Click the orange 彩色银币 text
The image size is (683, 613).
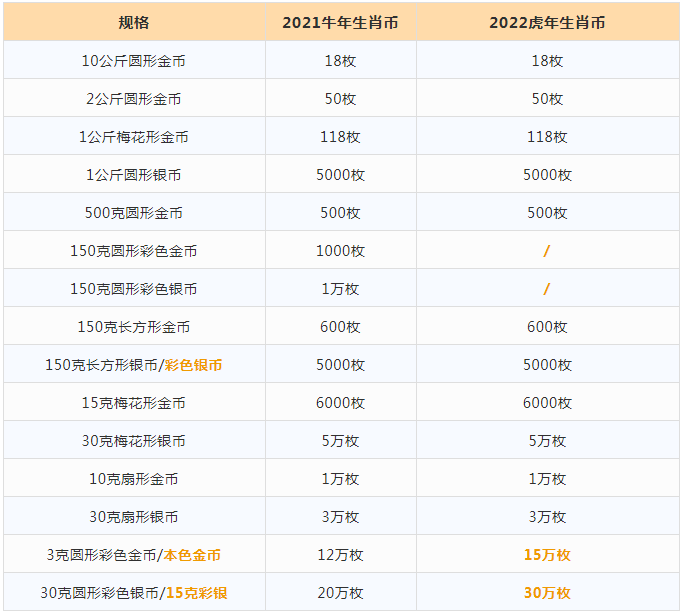coord(193,365)
